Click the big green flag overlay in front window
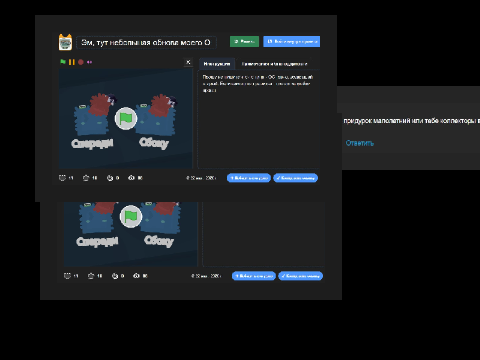 (126, 118)
